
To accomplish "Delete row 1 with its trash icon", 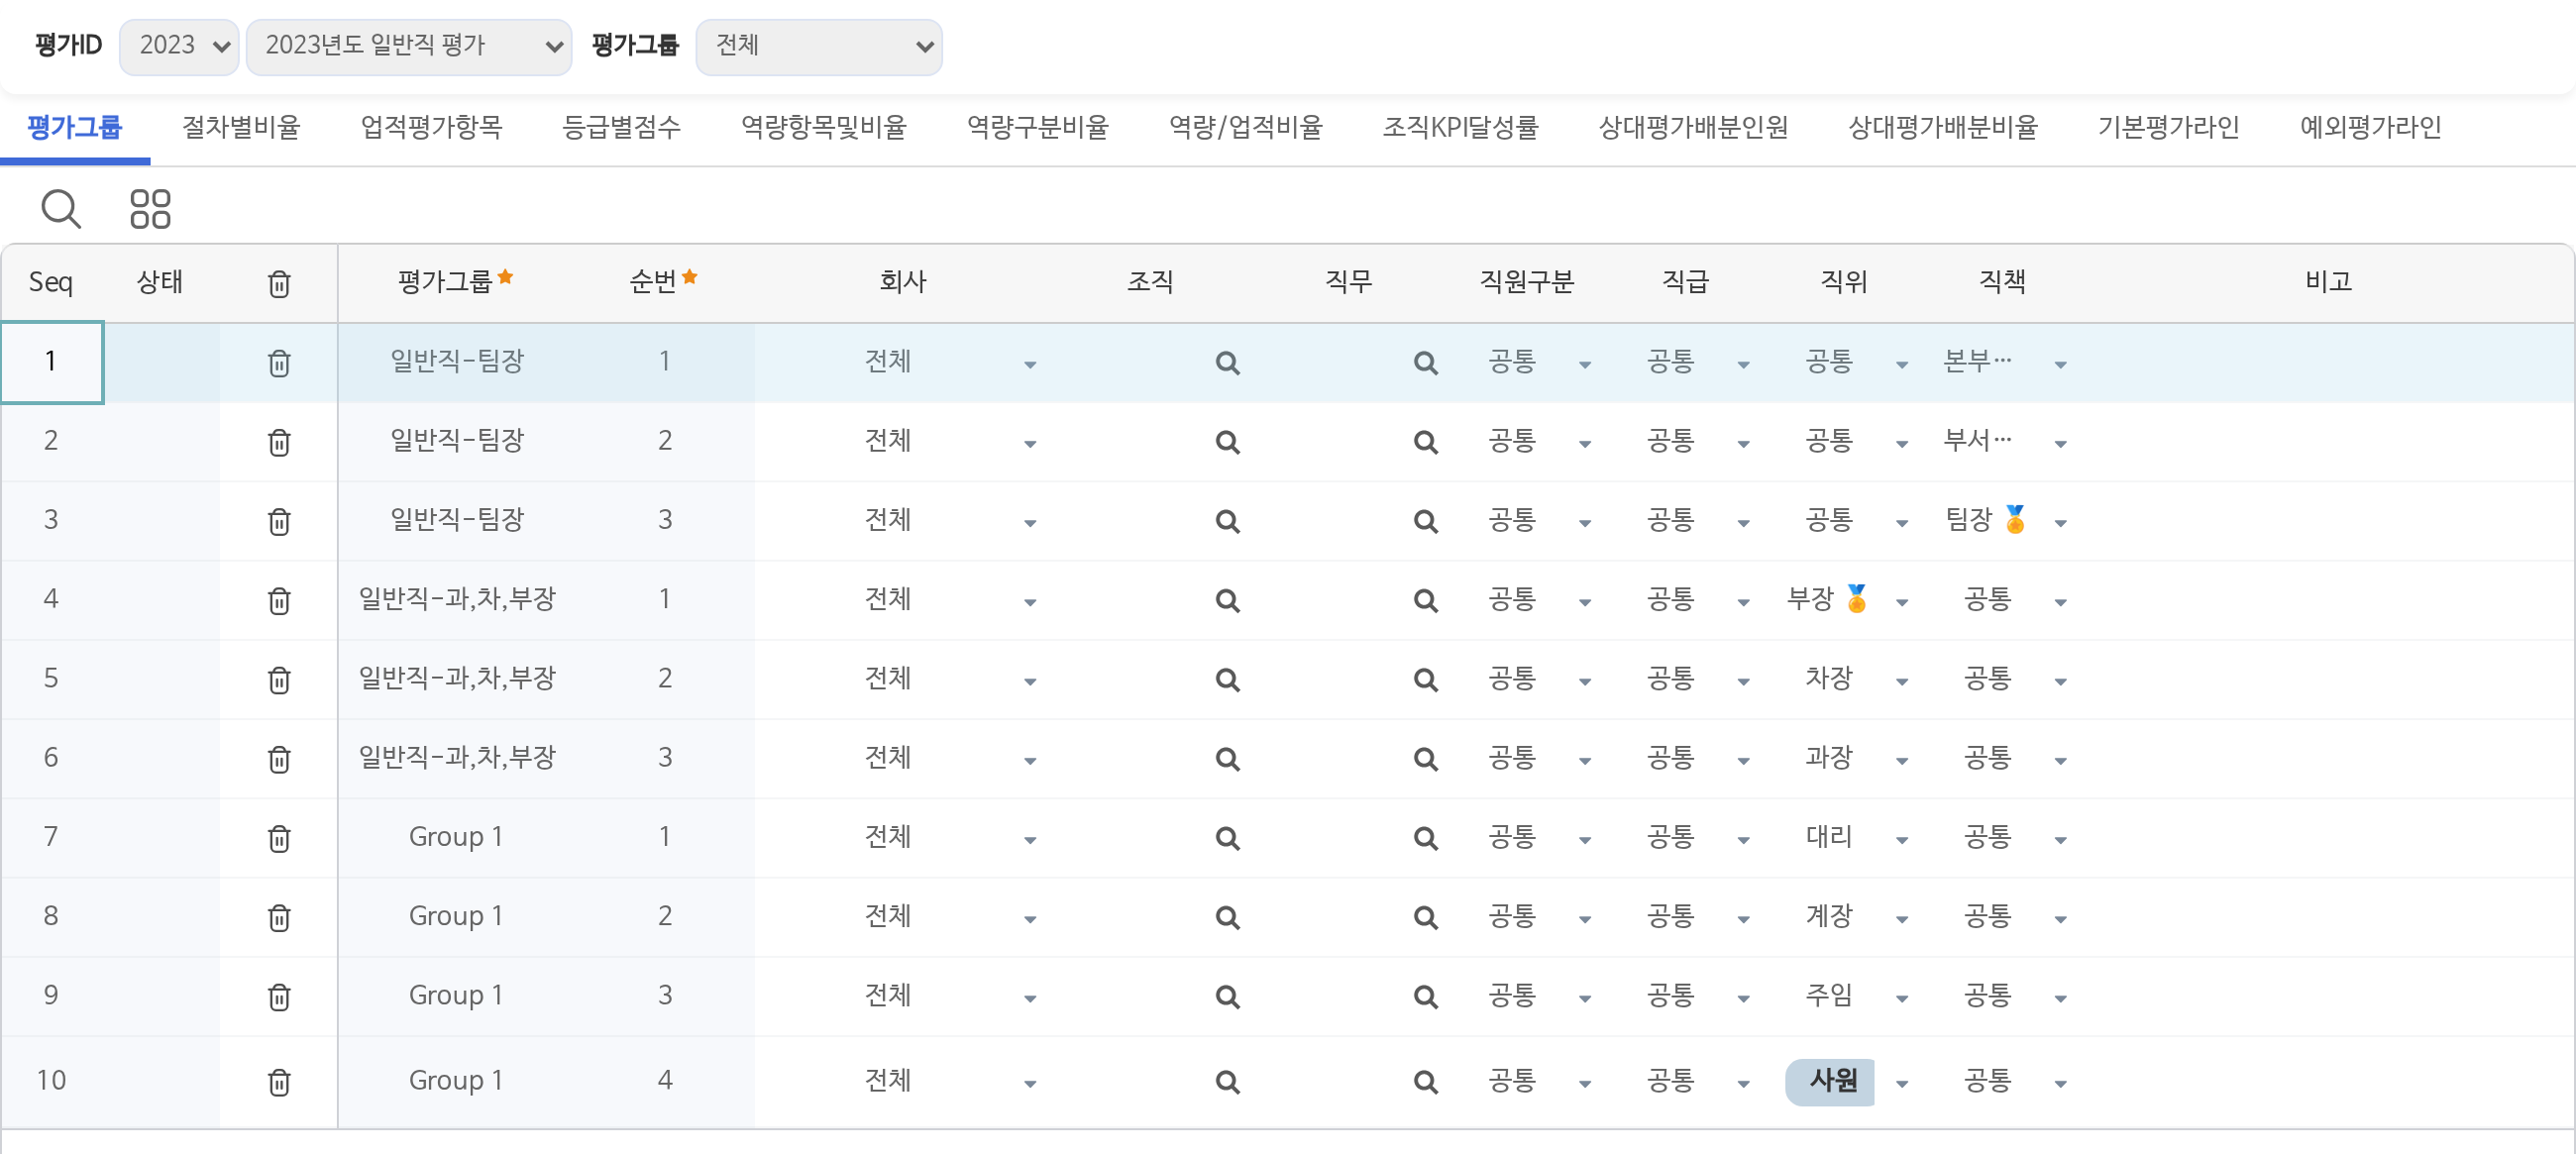I will coord(279,363).
